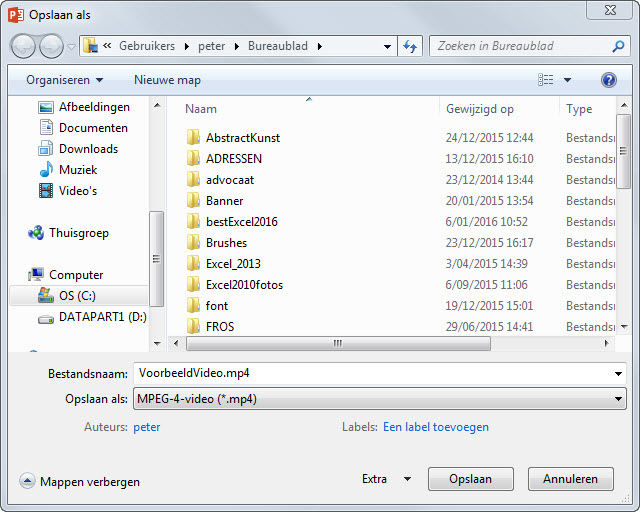Select the FROS folder icon
This screenshot has height=512, width=640.
(193, 327)
